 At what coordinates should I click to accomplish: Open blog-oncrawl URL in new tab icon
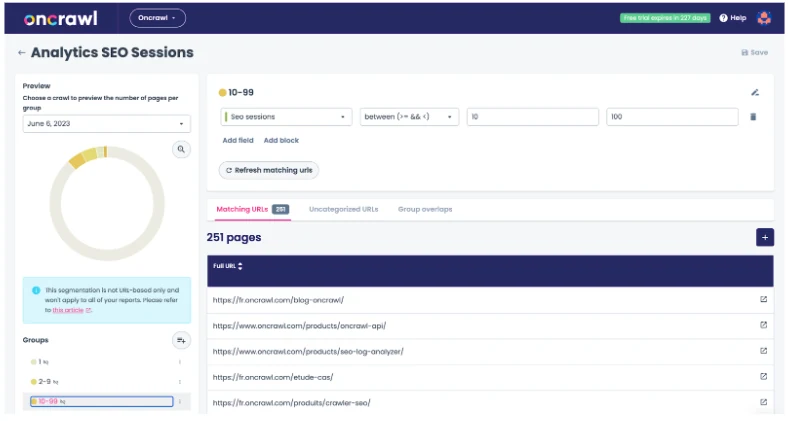763,299
